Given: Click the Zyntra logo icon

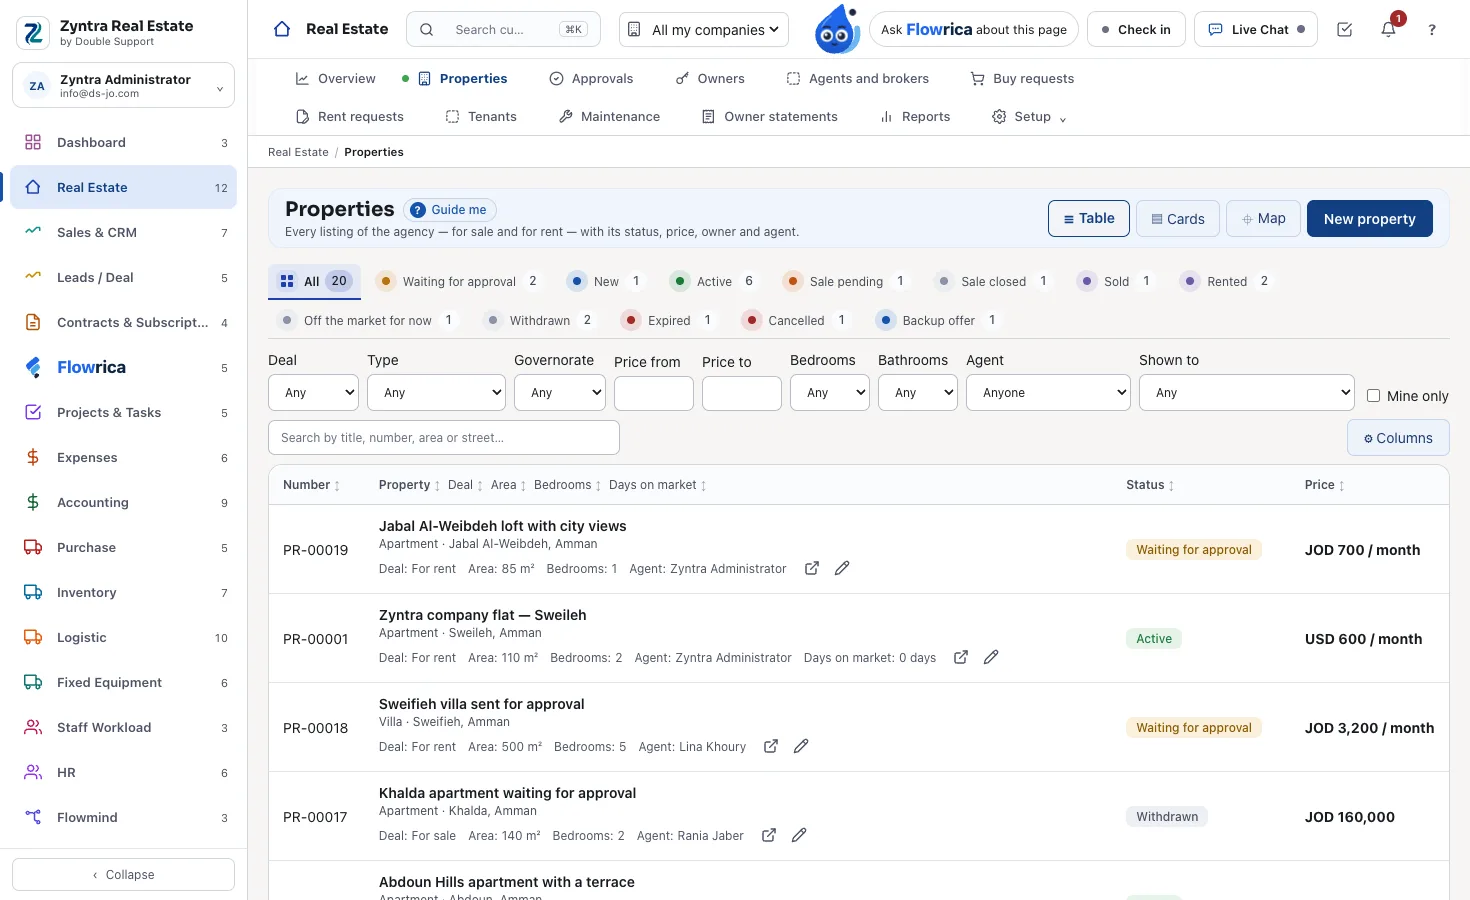Looking at the screenshot, I should click(33, 33).
